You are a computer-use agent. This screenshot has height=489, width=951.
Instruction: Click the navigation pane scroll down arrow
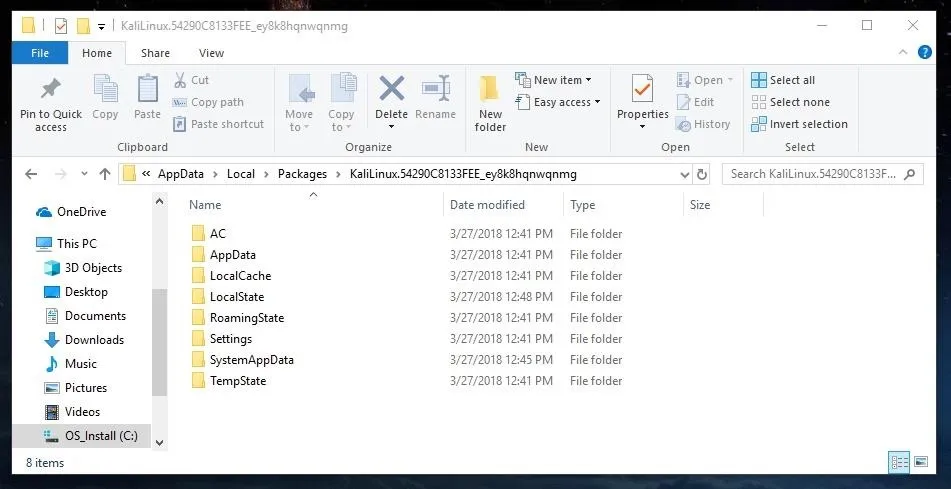pyautogui.click(x=160, y=443)
